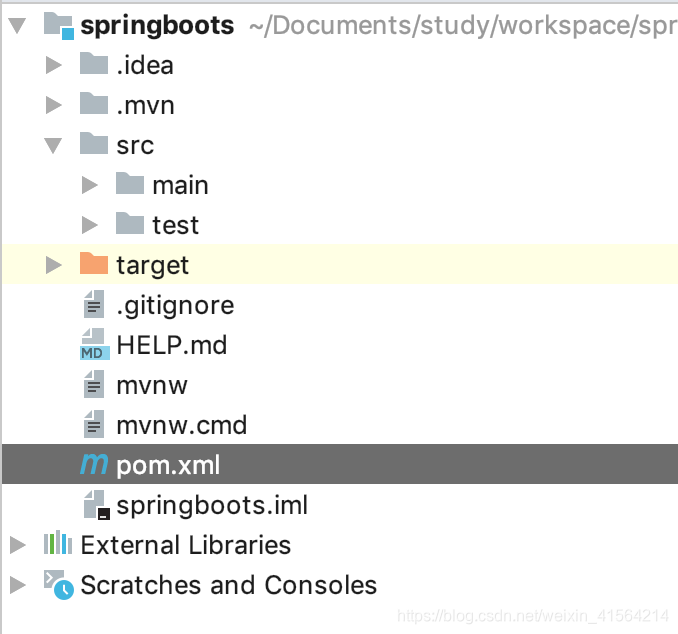The height and width of the screenshot is (634, 678).
Task: Click the Scratches and Consoles clock icon
Action: 59,585
